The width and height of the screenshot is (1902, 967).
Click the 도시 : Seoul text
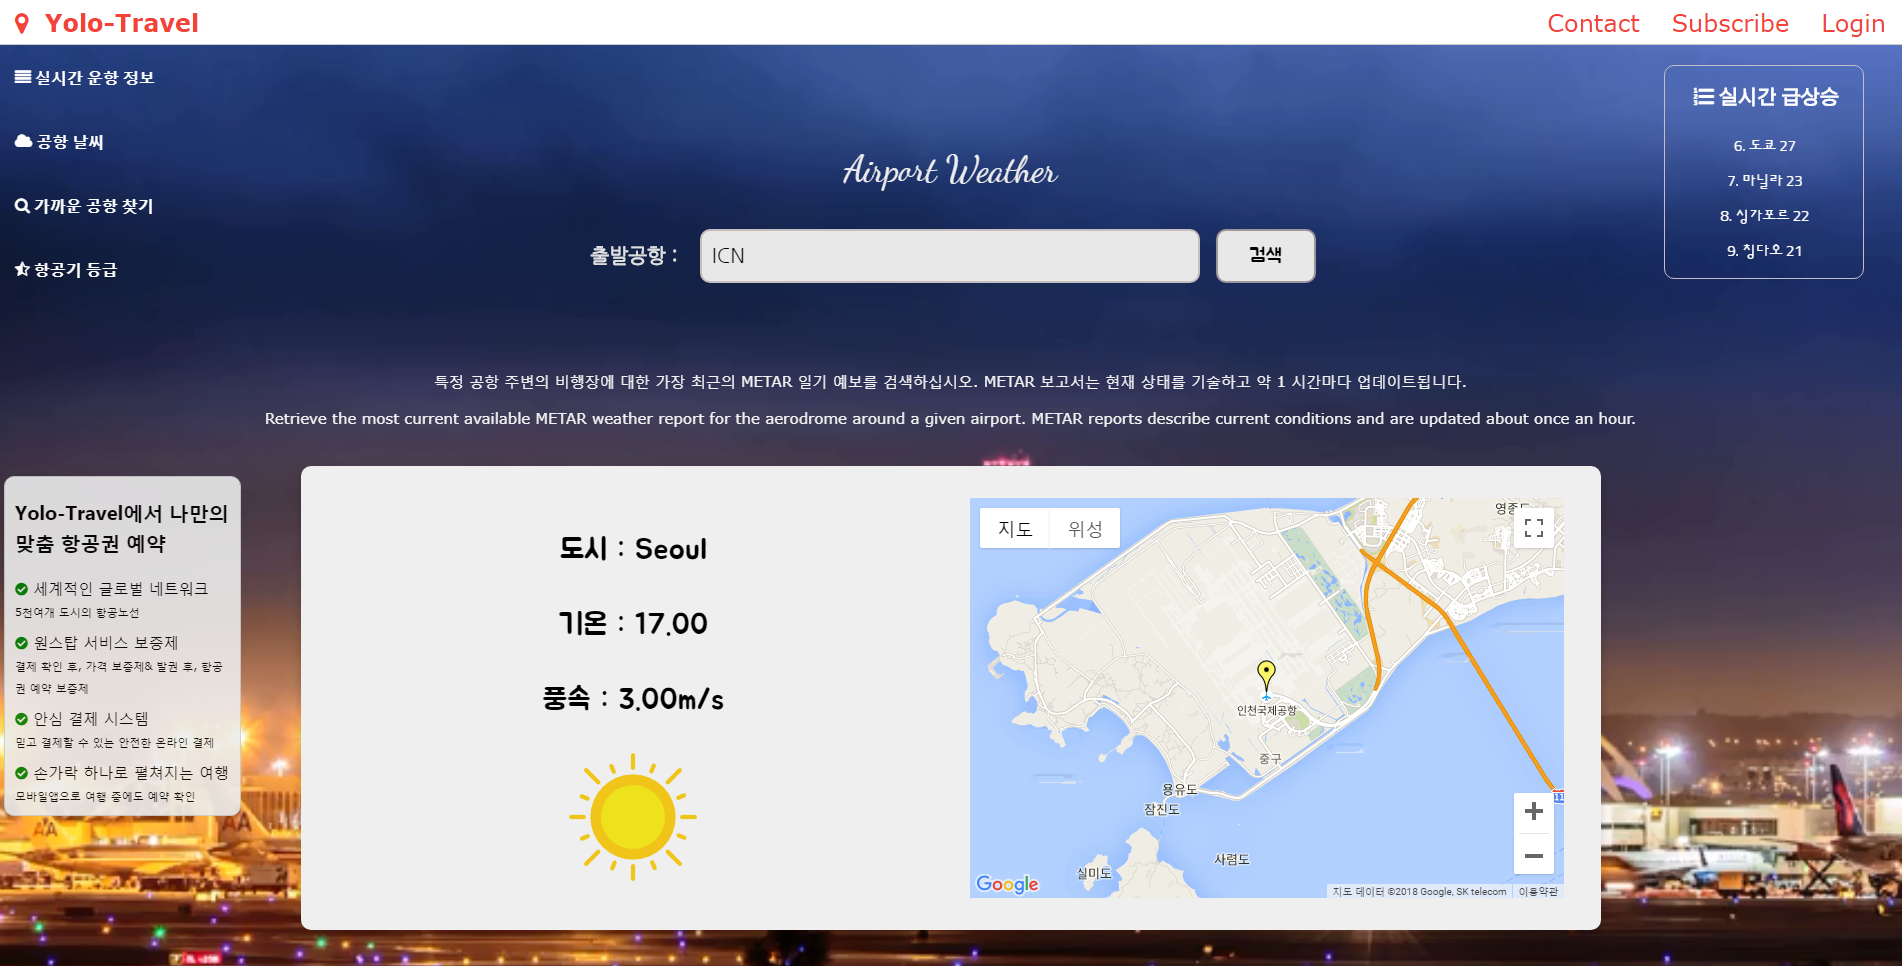(x=633, y=549)
